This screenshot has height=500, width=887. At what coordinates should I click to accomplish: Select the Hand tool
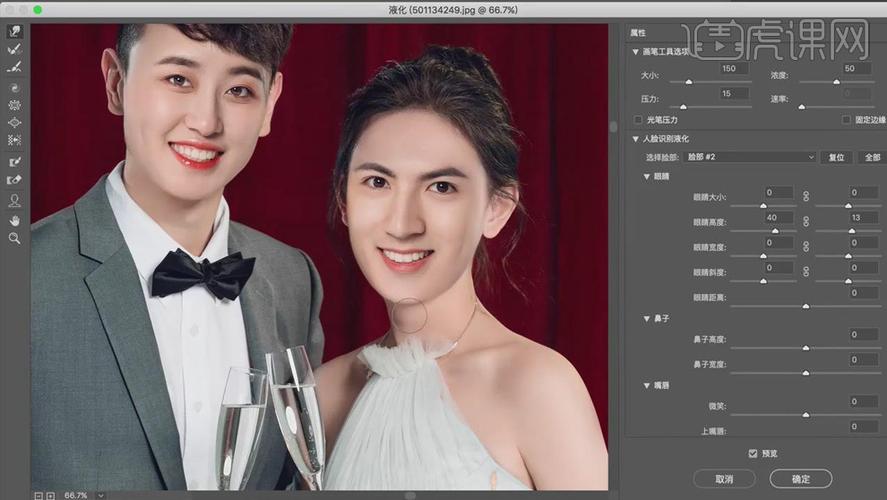(x=15, y=221)
